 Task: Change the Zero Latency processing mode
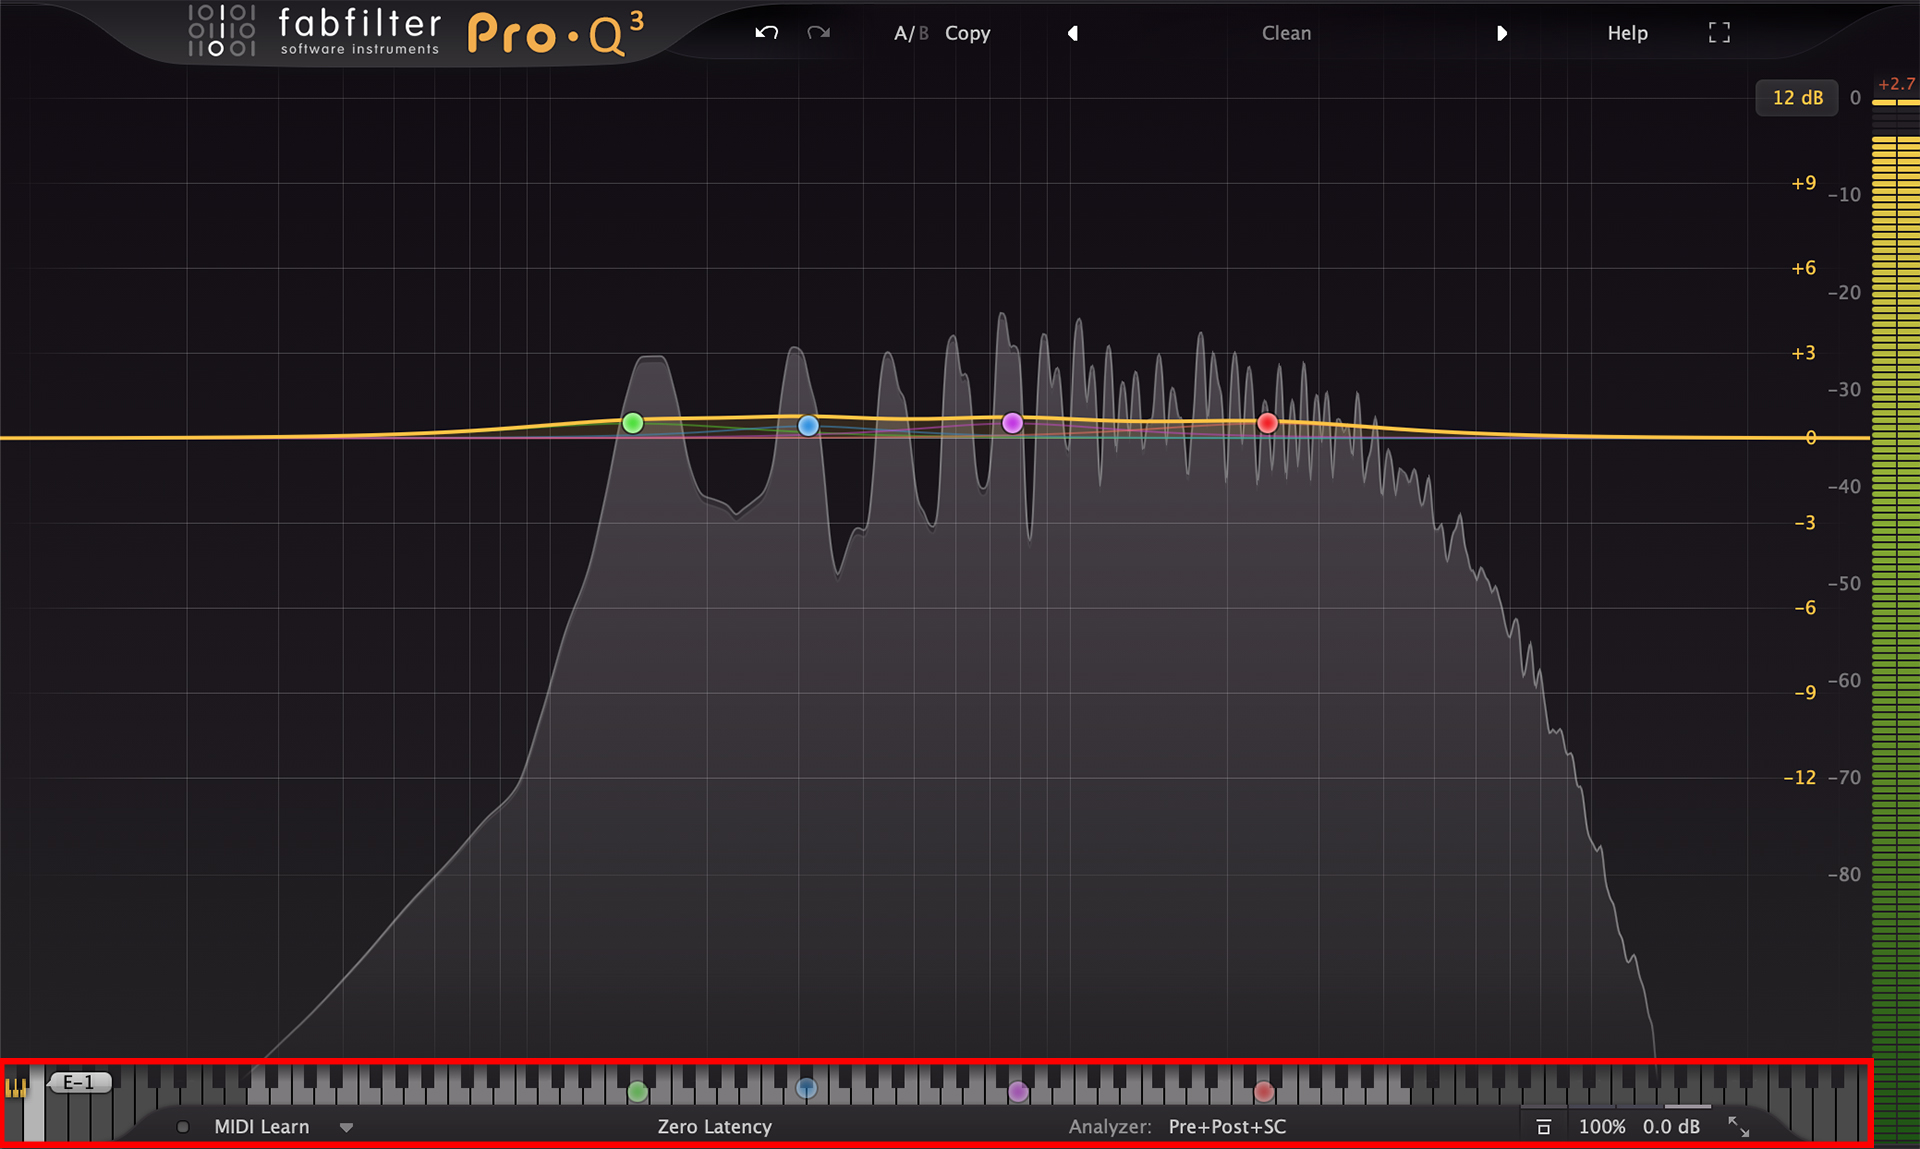pos(714,1127)
